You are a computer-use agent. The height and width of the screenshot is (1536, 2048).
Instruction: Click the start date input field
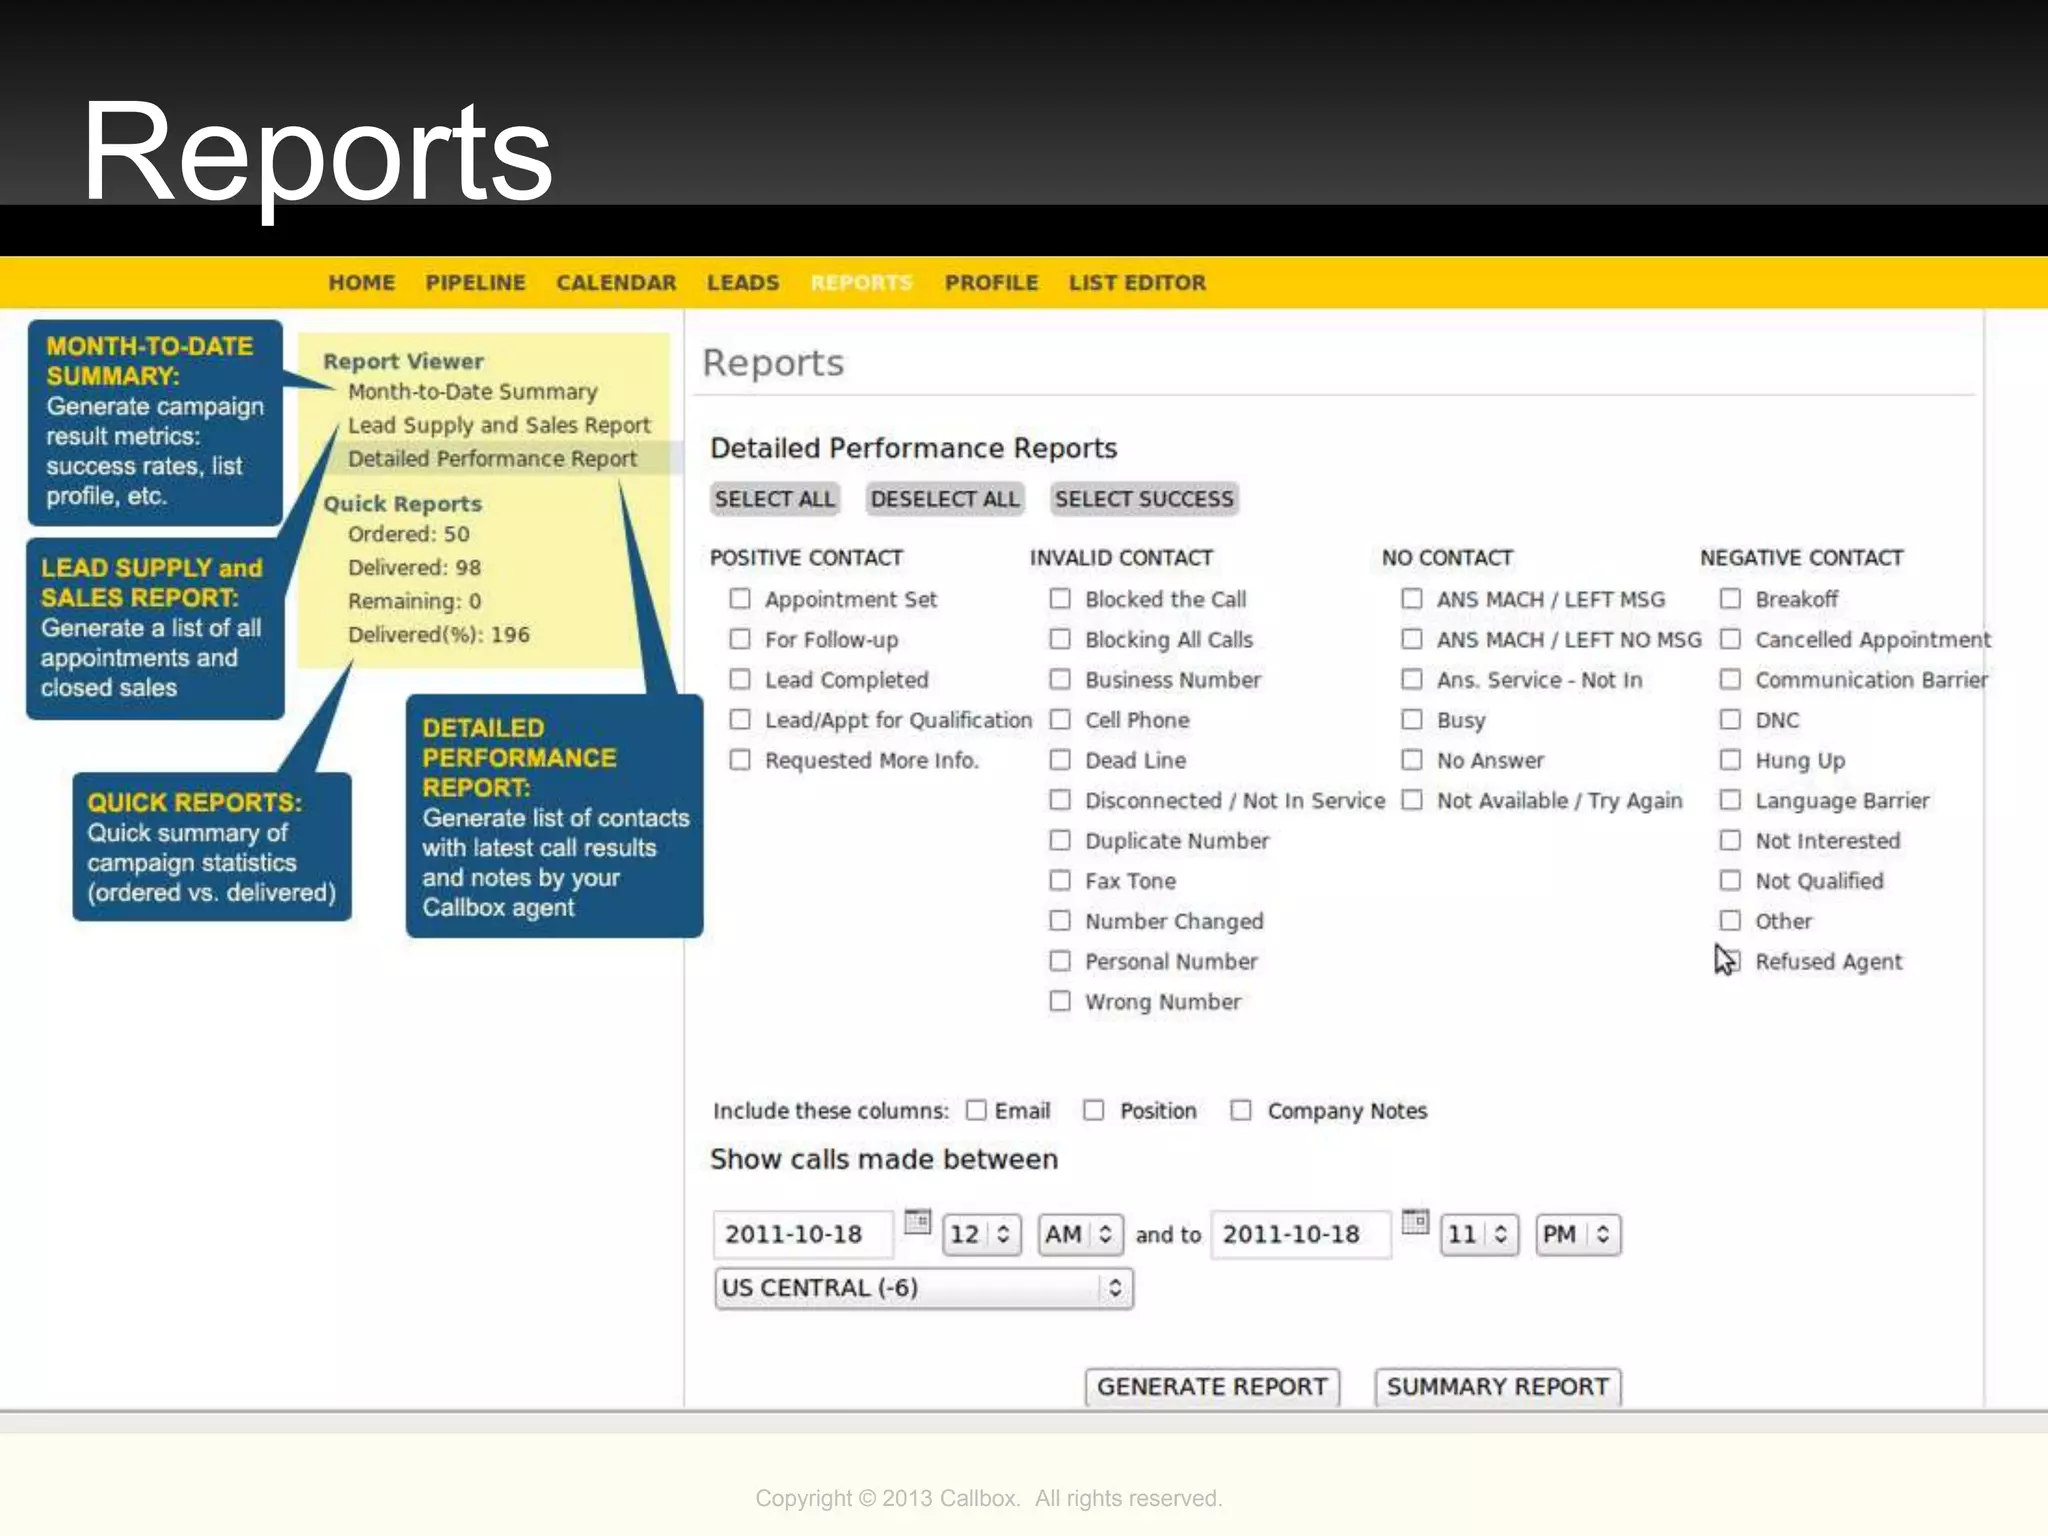tap(802, 1234)
